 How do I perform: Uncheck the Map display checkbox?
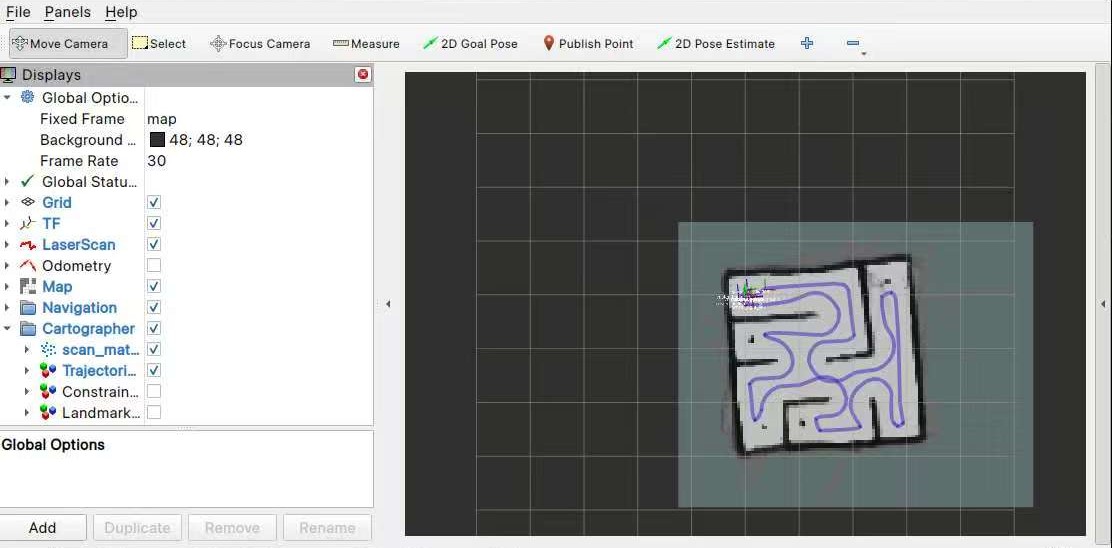154,287
